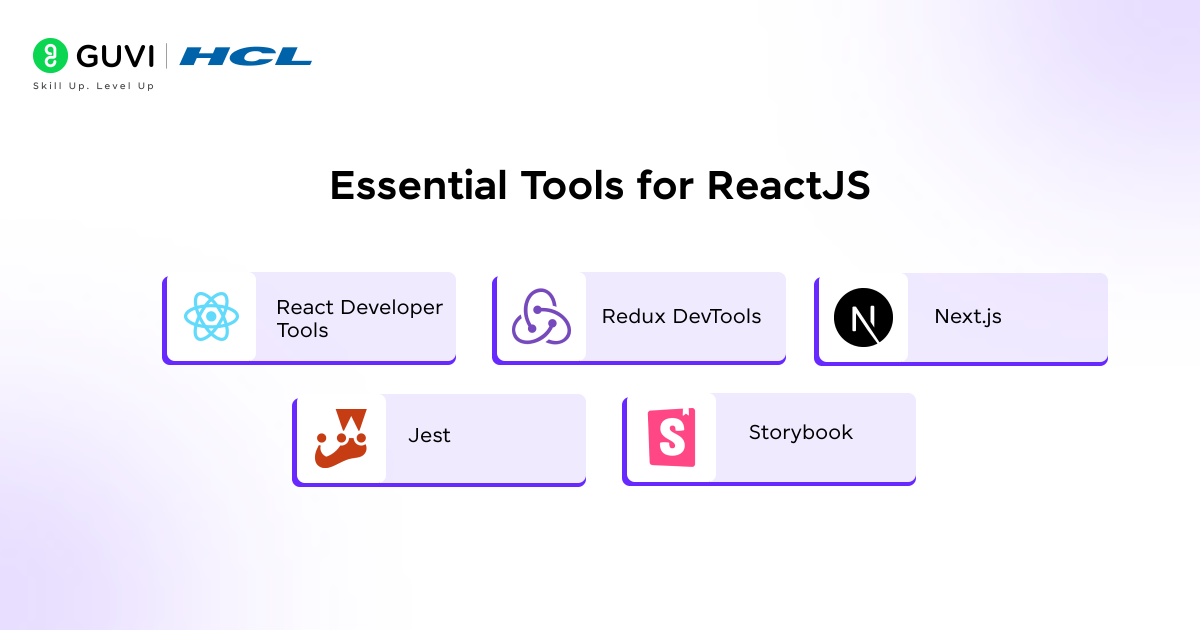Open the red Jest logo icon
The height and width of the screenshot is (630, 1200).
click(x=340, y=438)
